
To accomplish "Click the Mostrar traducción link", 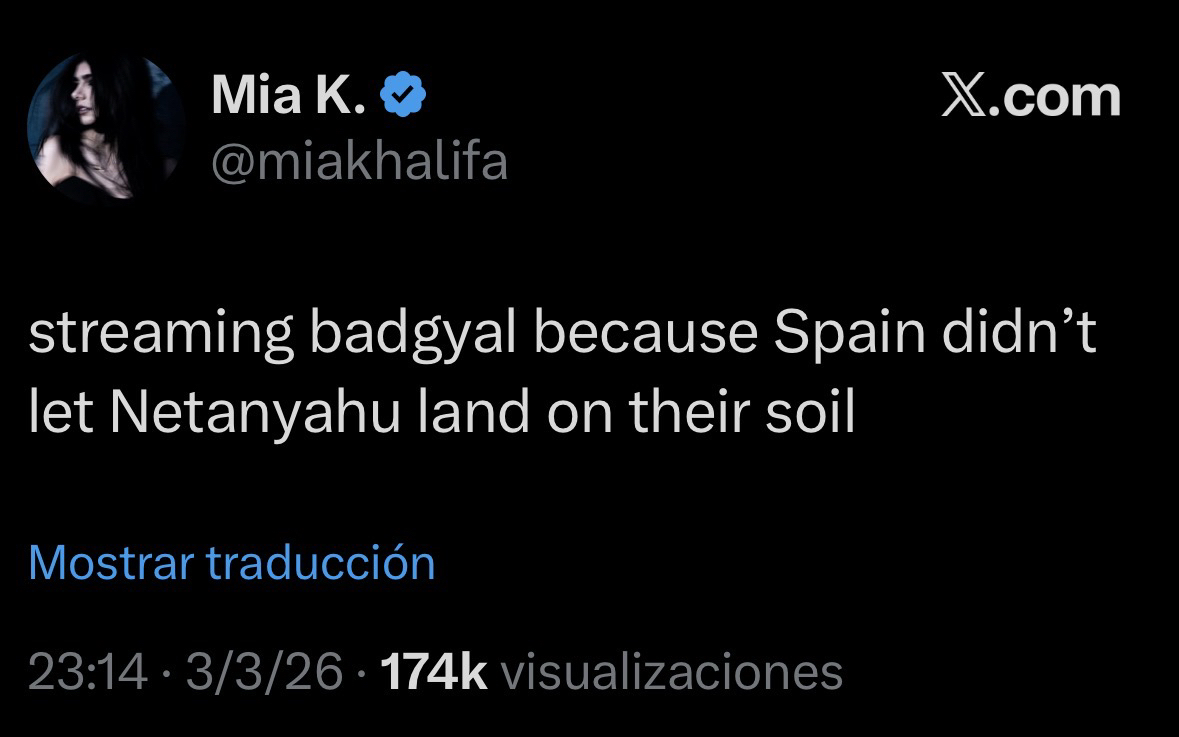I will (x=232, y=562).
